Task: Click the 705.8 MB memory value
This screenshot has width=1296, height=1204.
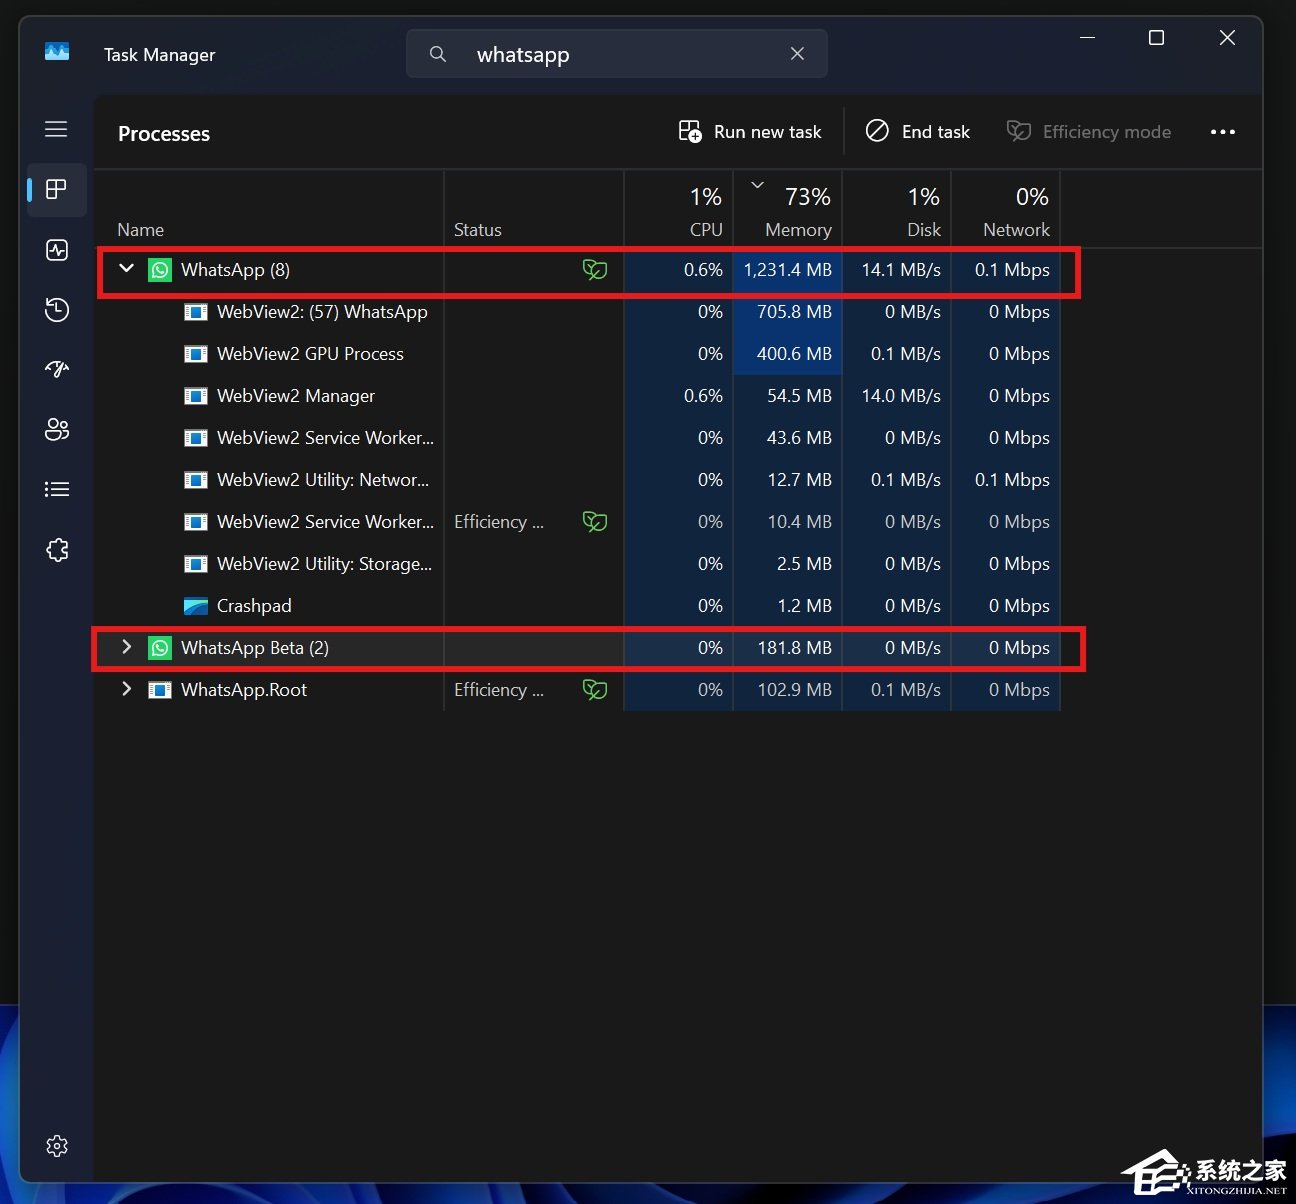Action: coord(794,312)
